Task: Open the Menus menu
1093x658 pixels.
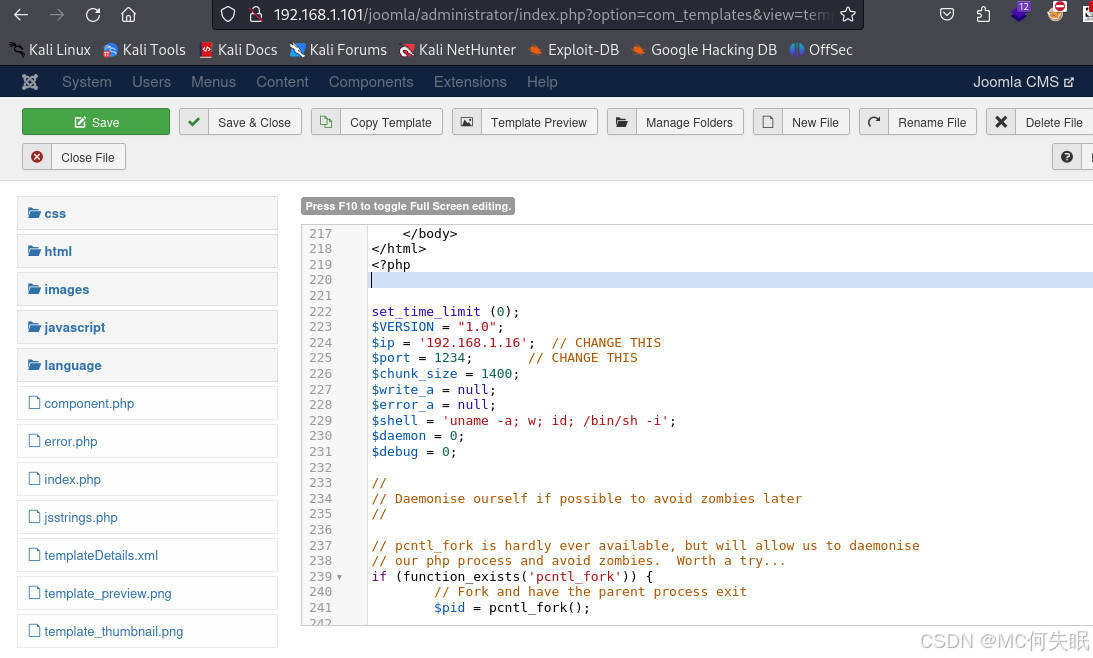Action: (x=213, y=82)
